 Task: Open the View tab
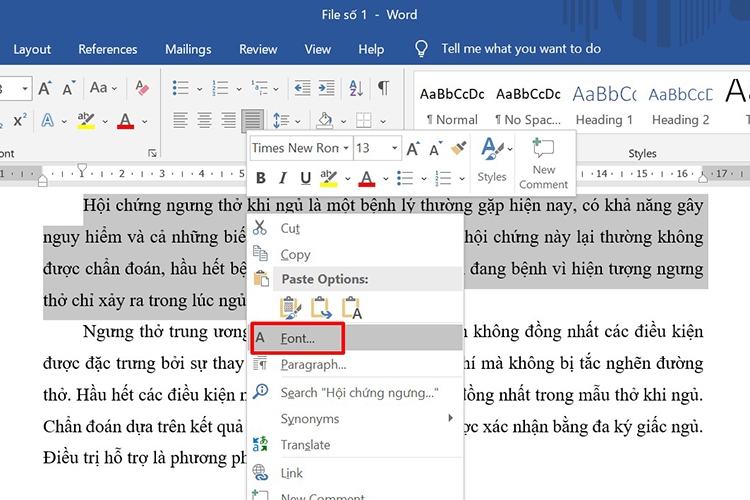coord(318,49)
